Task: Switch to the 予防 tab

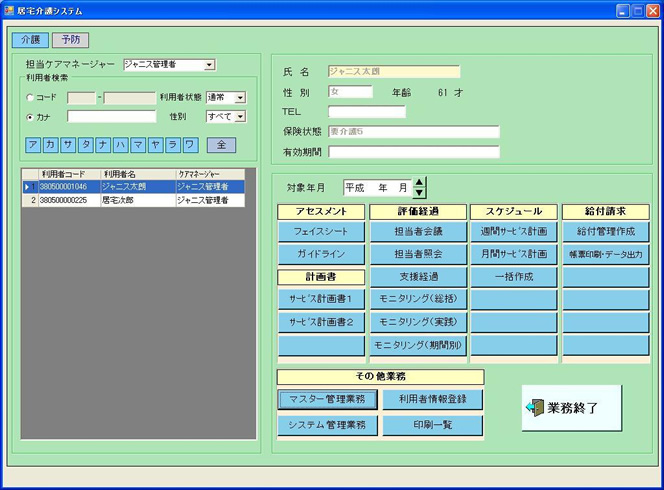Action: [70, 40]
